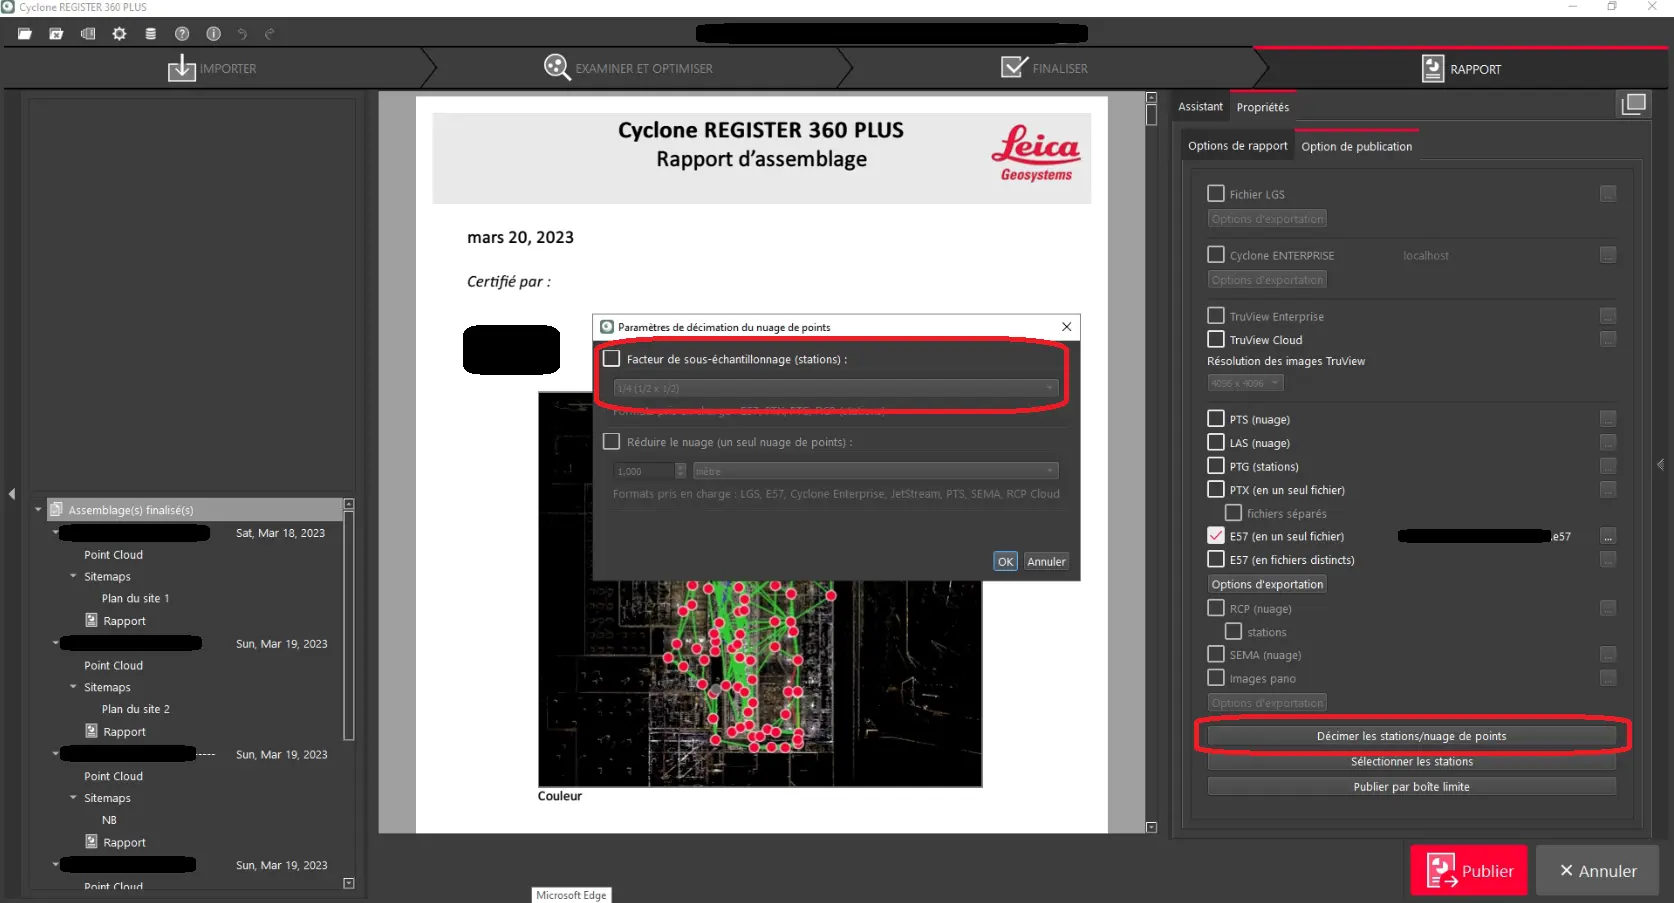The width and height of the screenshot is (1674, 903).
Task: Click the down arrow of the report scrollbar
Action: click(x=1151, y=827)
